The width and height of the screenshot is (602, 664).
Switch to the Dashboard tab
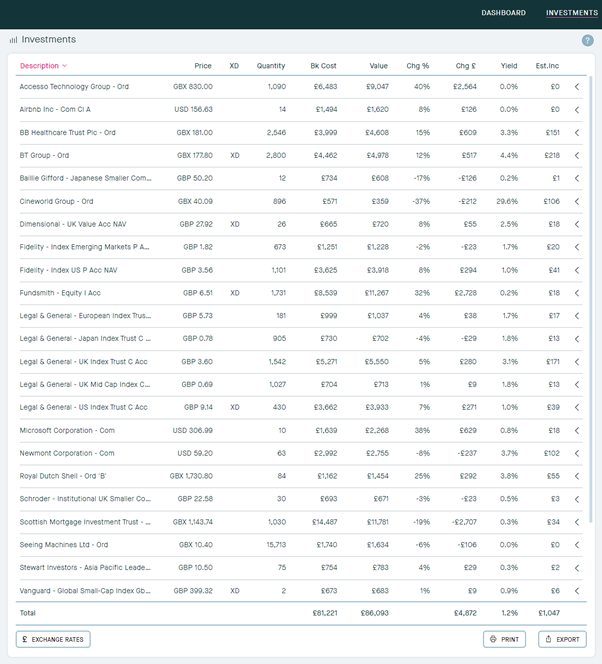tap(503, 13)
